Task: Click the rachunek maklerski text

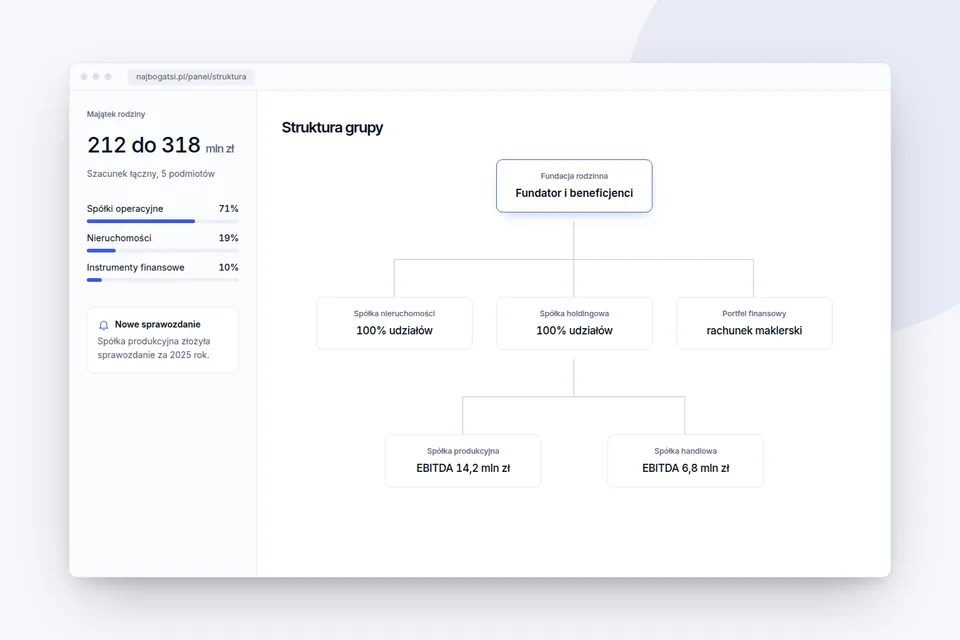Action: [x=754, y=331]
